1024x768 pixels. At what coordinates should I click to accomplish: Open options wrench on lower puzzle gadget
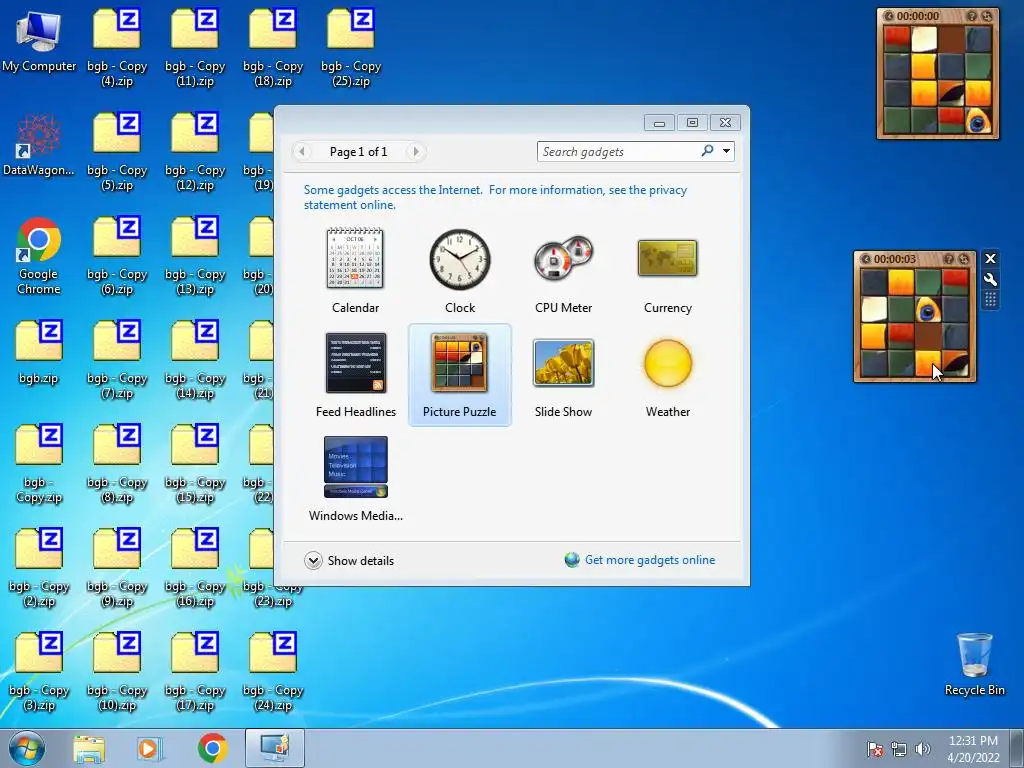tap(990, 280)
